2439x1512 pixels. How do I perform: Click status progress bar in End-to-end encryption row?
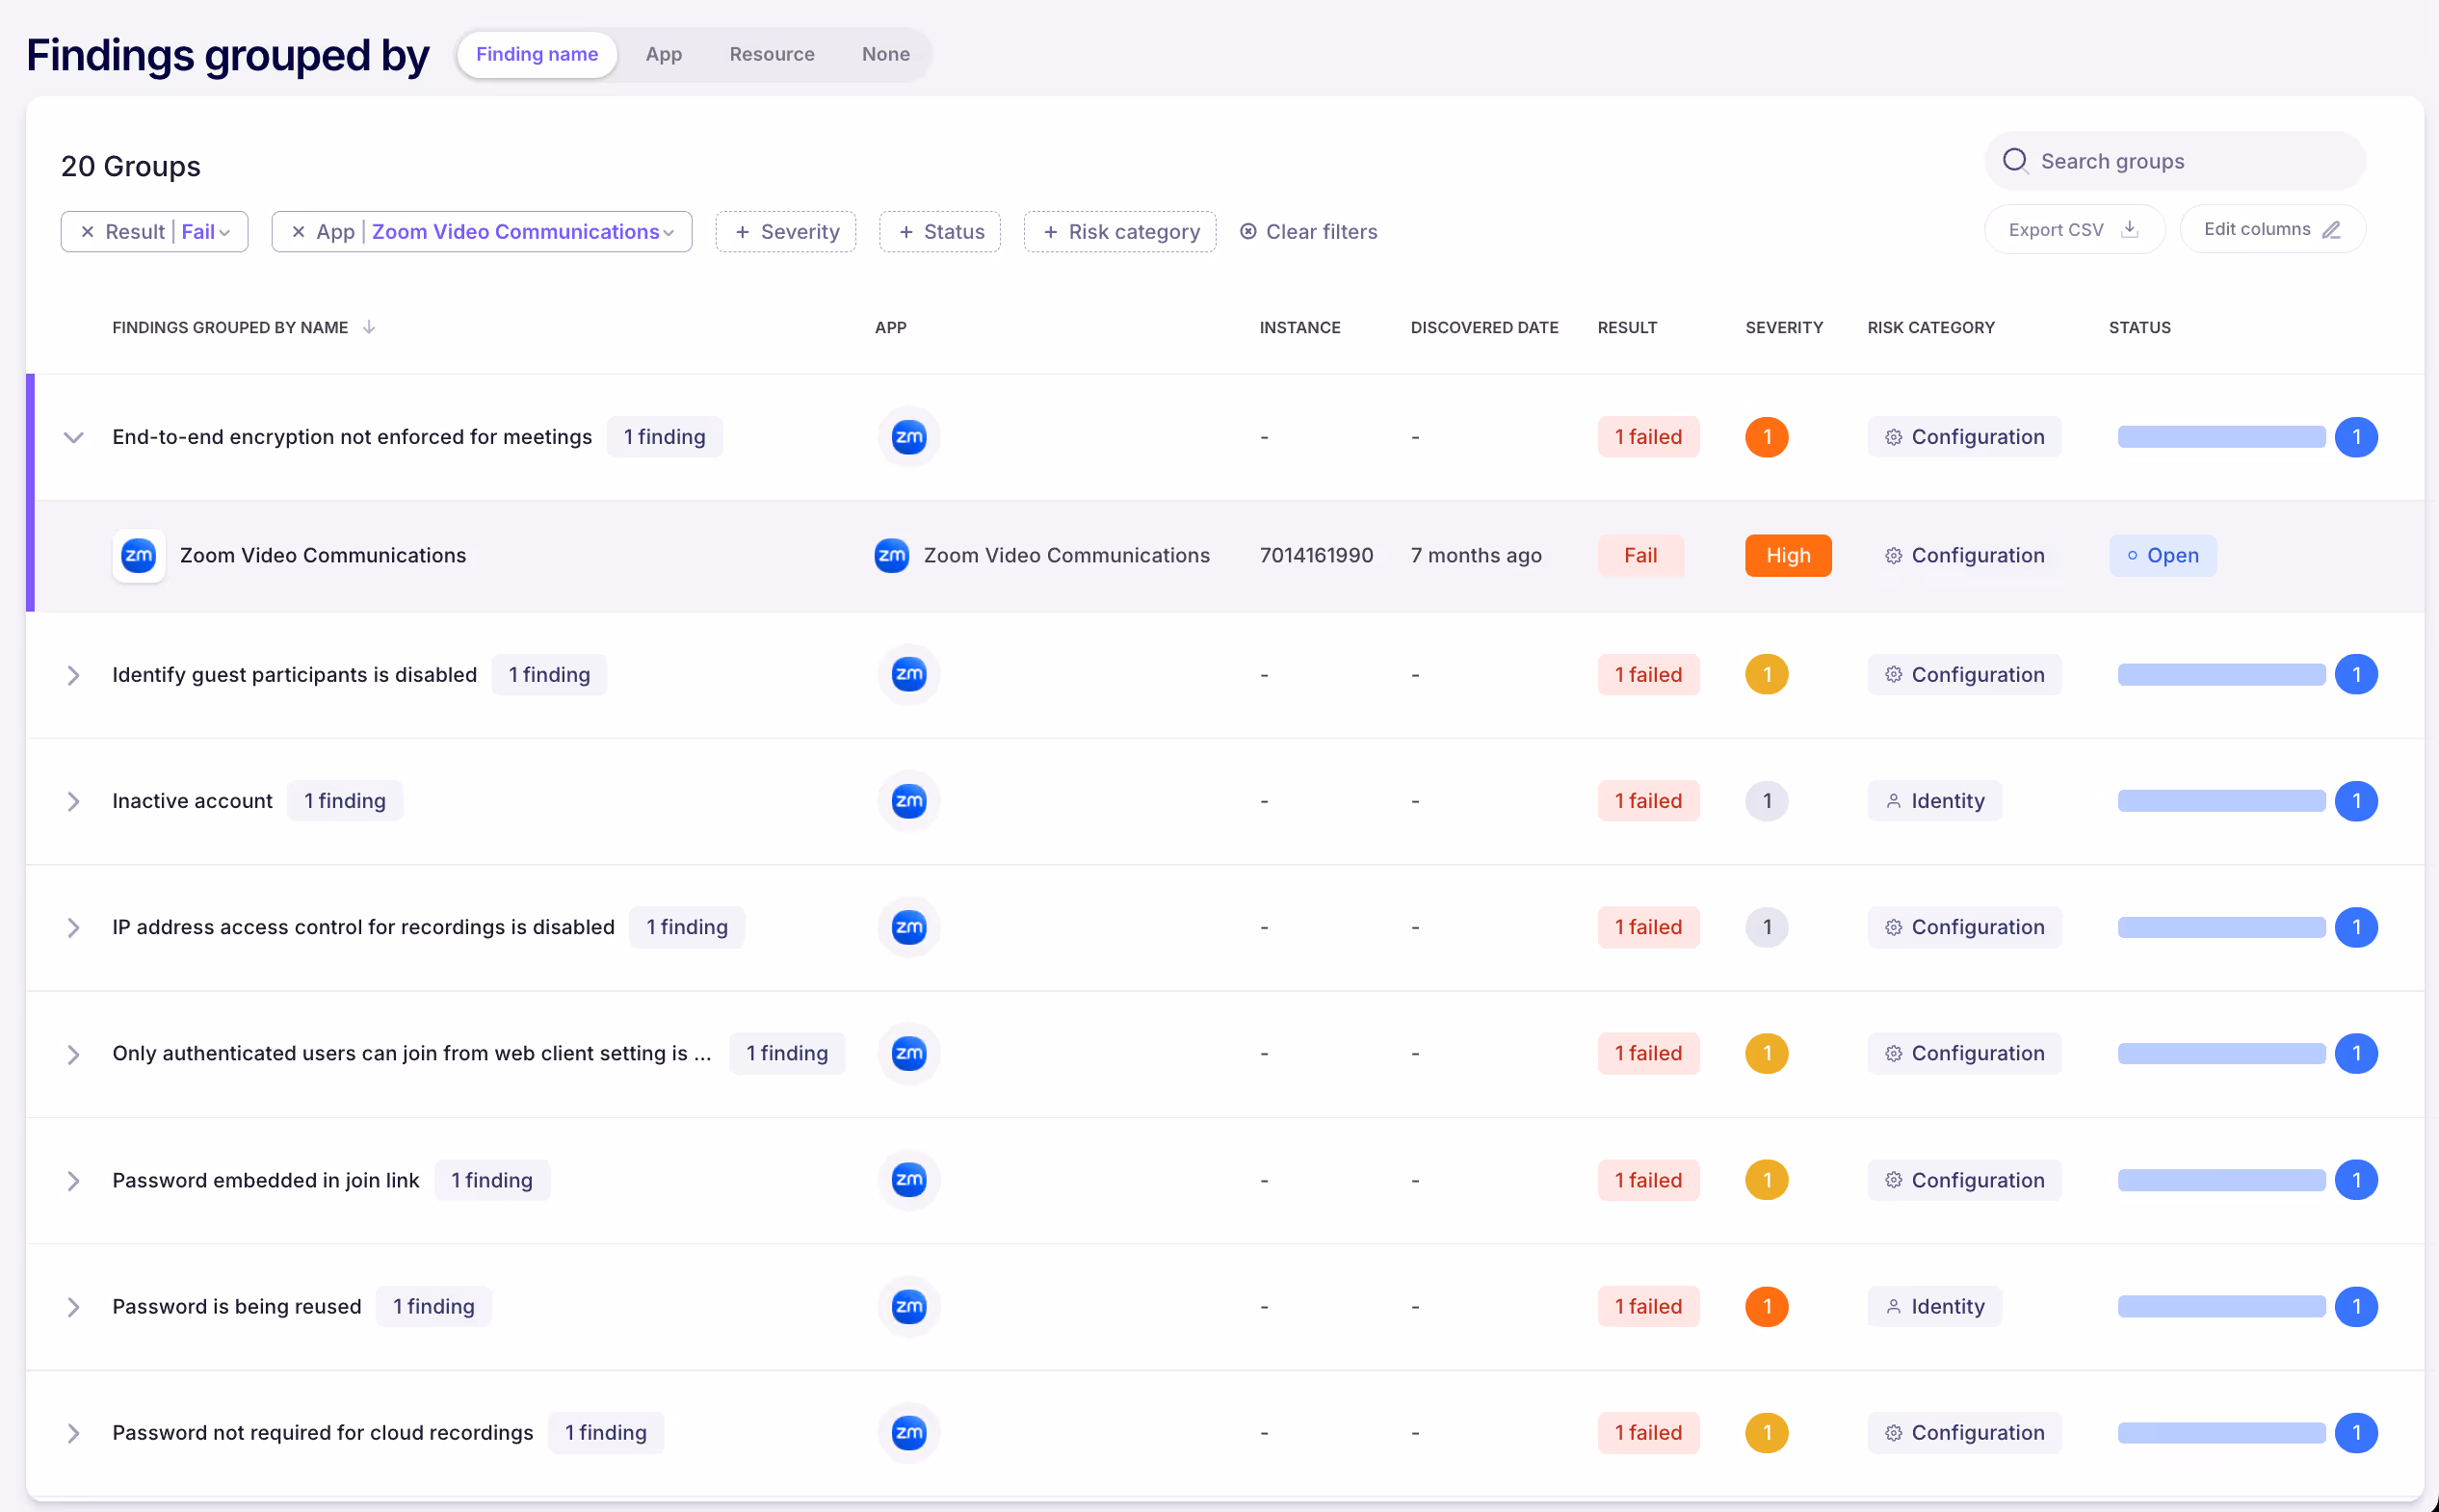2221,437
